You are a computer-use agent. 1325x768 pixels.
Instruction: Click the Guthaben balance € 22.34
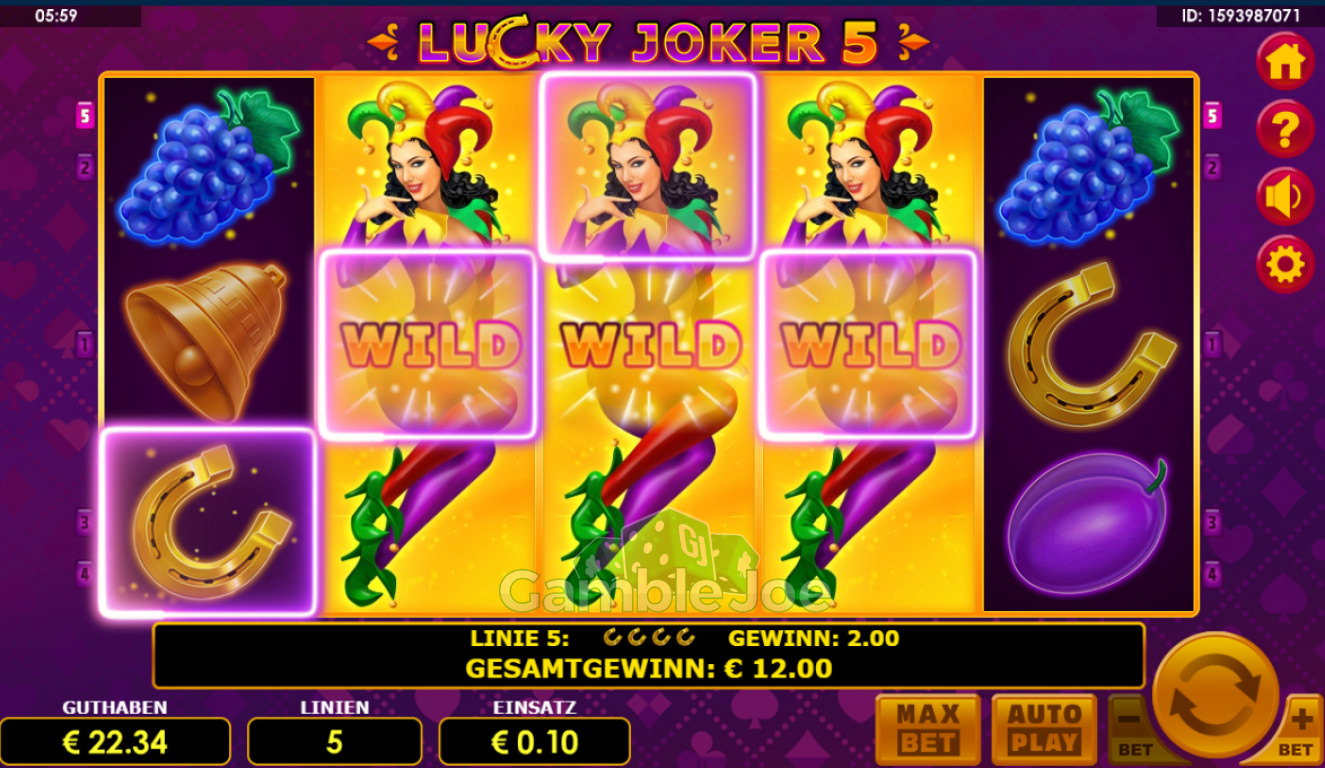115,742
